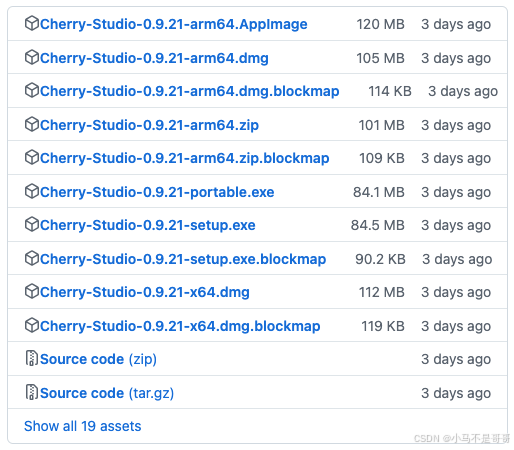The width and height of the screenshot is (514, 450).
Task: Click the 112 MB size of x64.dmg
Action: click(382, 292)
